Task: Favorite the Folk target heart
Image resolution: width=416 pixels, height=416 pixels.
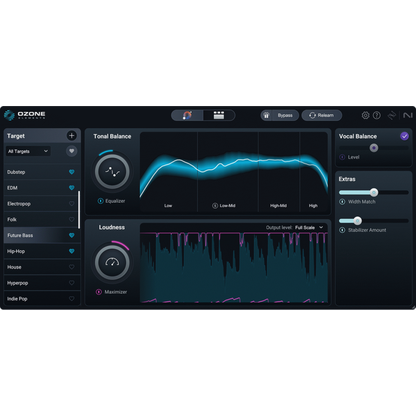Action: [x=71, y=219]
